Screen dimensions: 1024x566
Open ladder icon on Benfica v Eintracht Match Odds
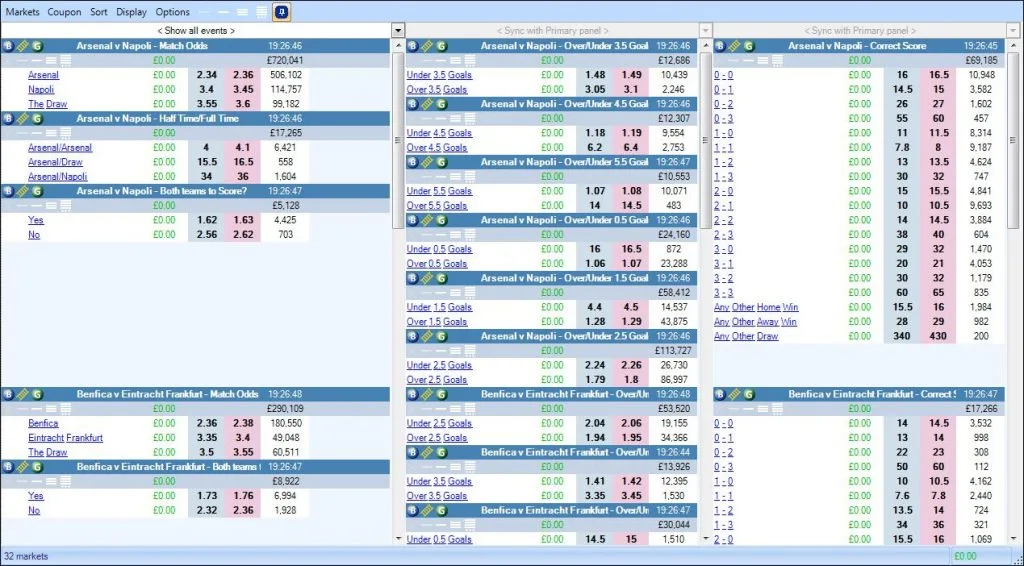click(x=23, y=394)
